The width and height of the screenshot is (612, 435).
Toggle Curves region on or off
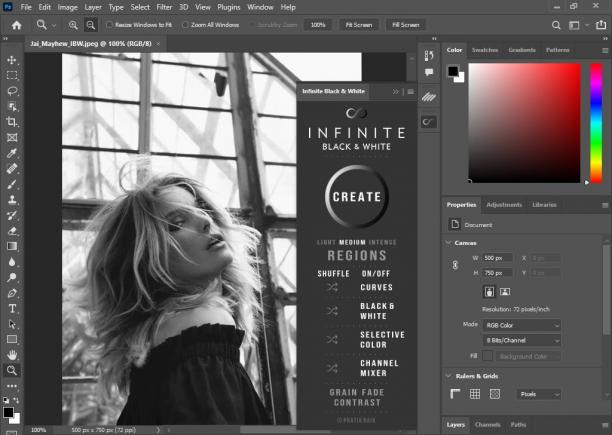pyautogui.click(x=376, y=288)
